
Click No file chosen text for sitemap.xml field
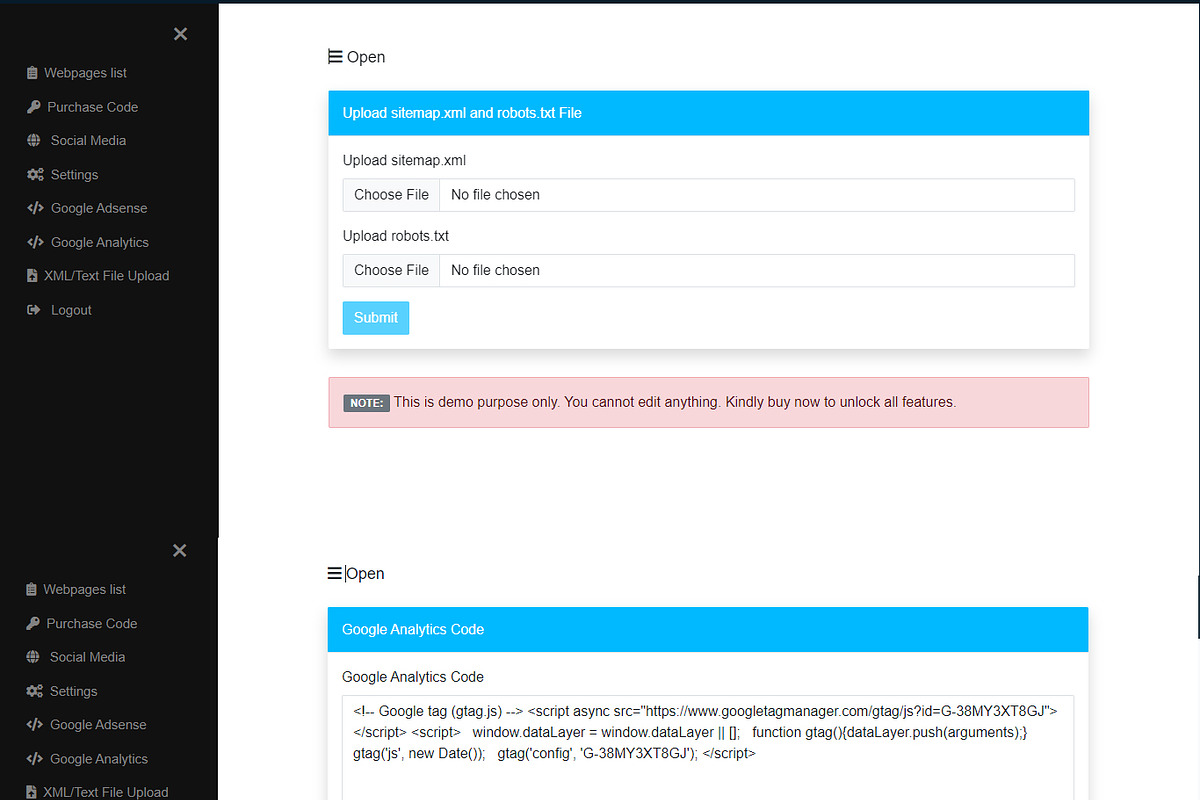(x=495, y=195)
